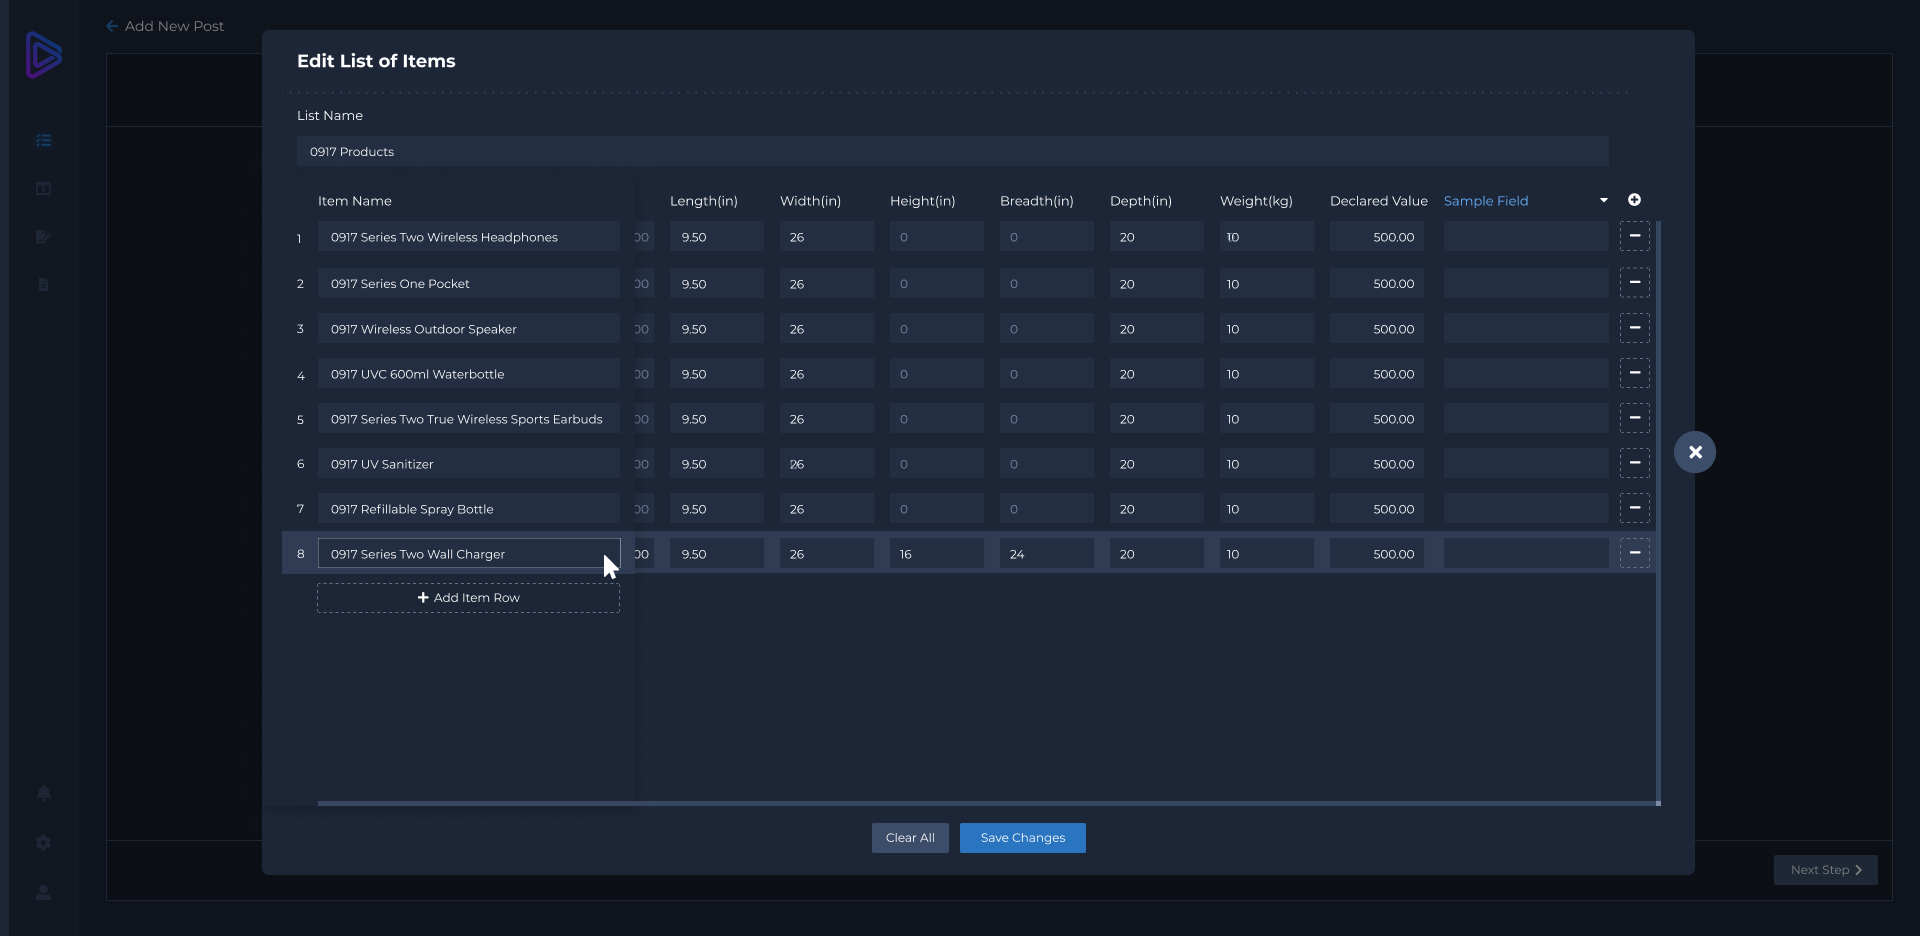
Task: Remove row 2 Series One Pocket via minus
Action: point(1634,283)
